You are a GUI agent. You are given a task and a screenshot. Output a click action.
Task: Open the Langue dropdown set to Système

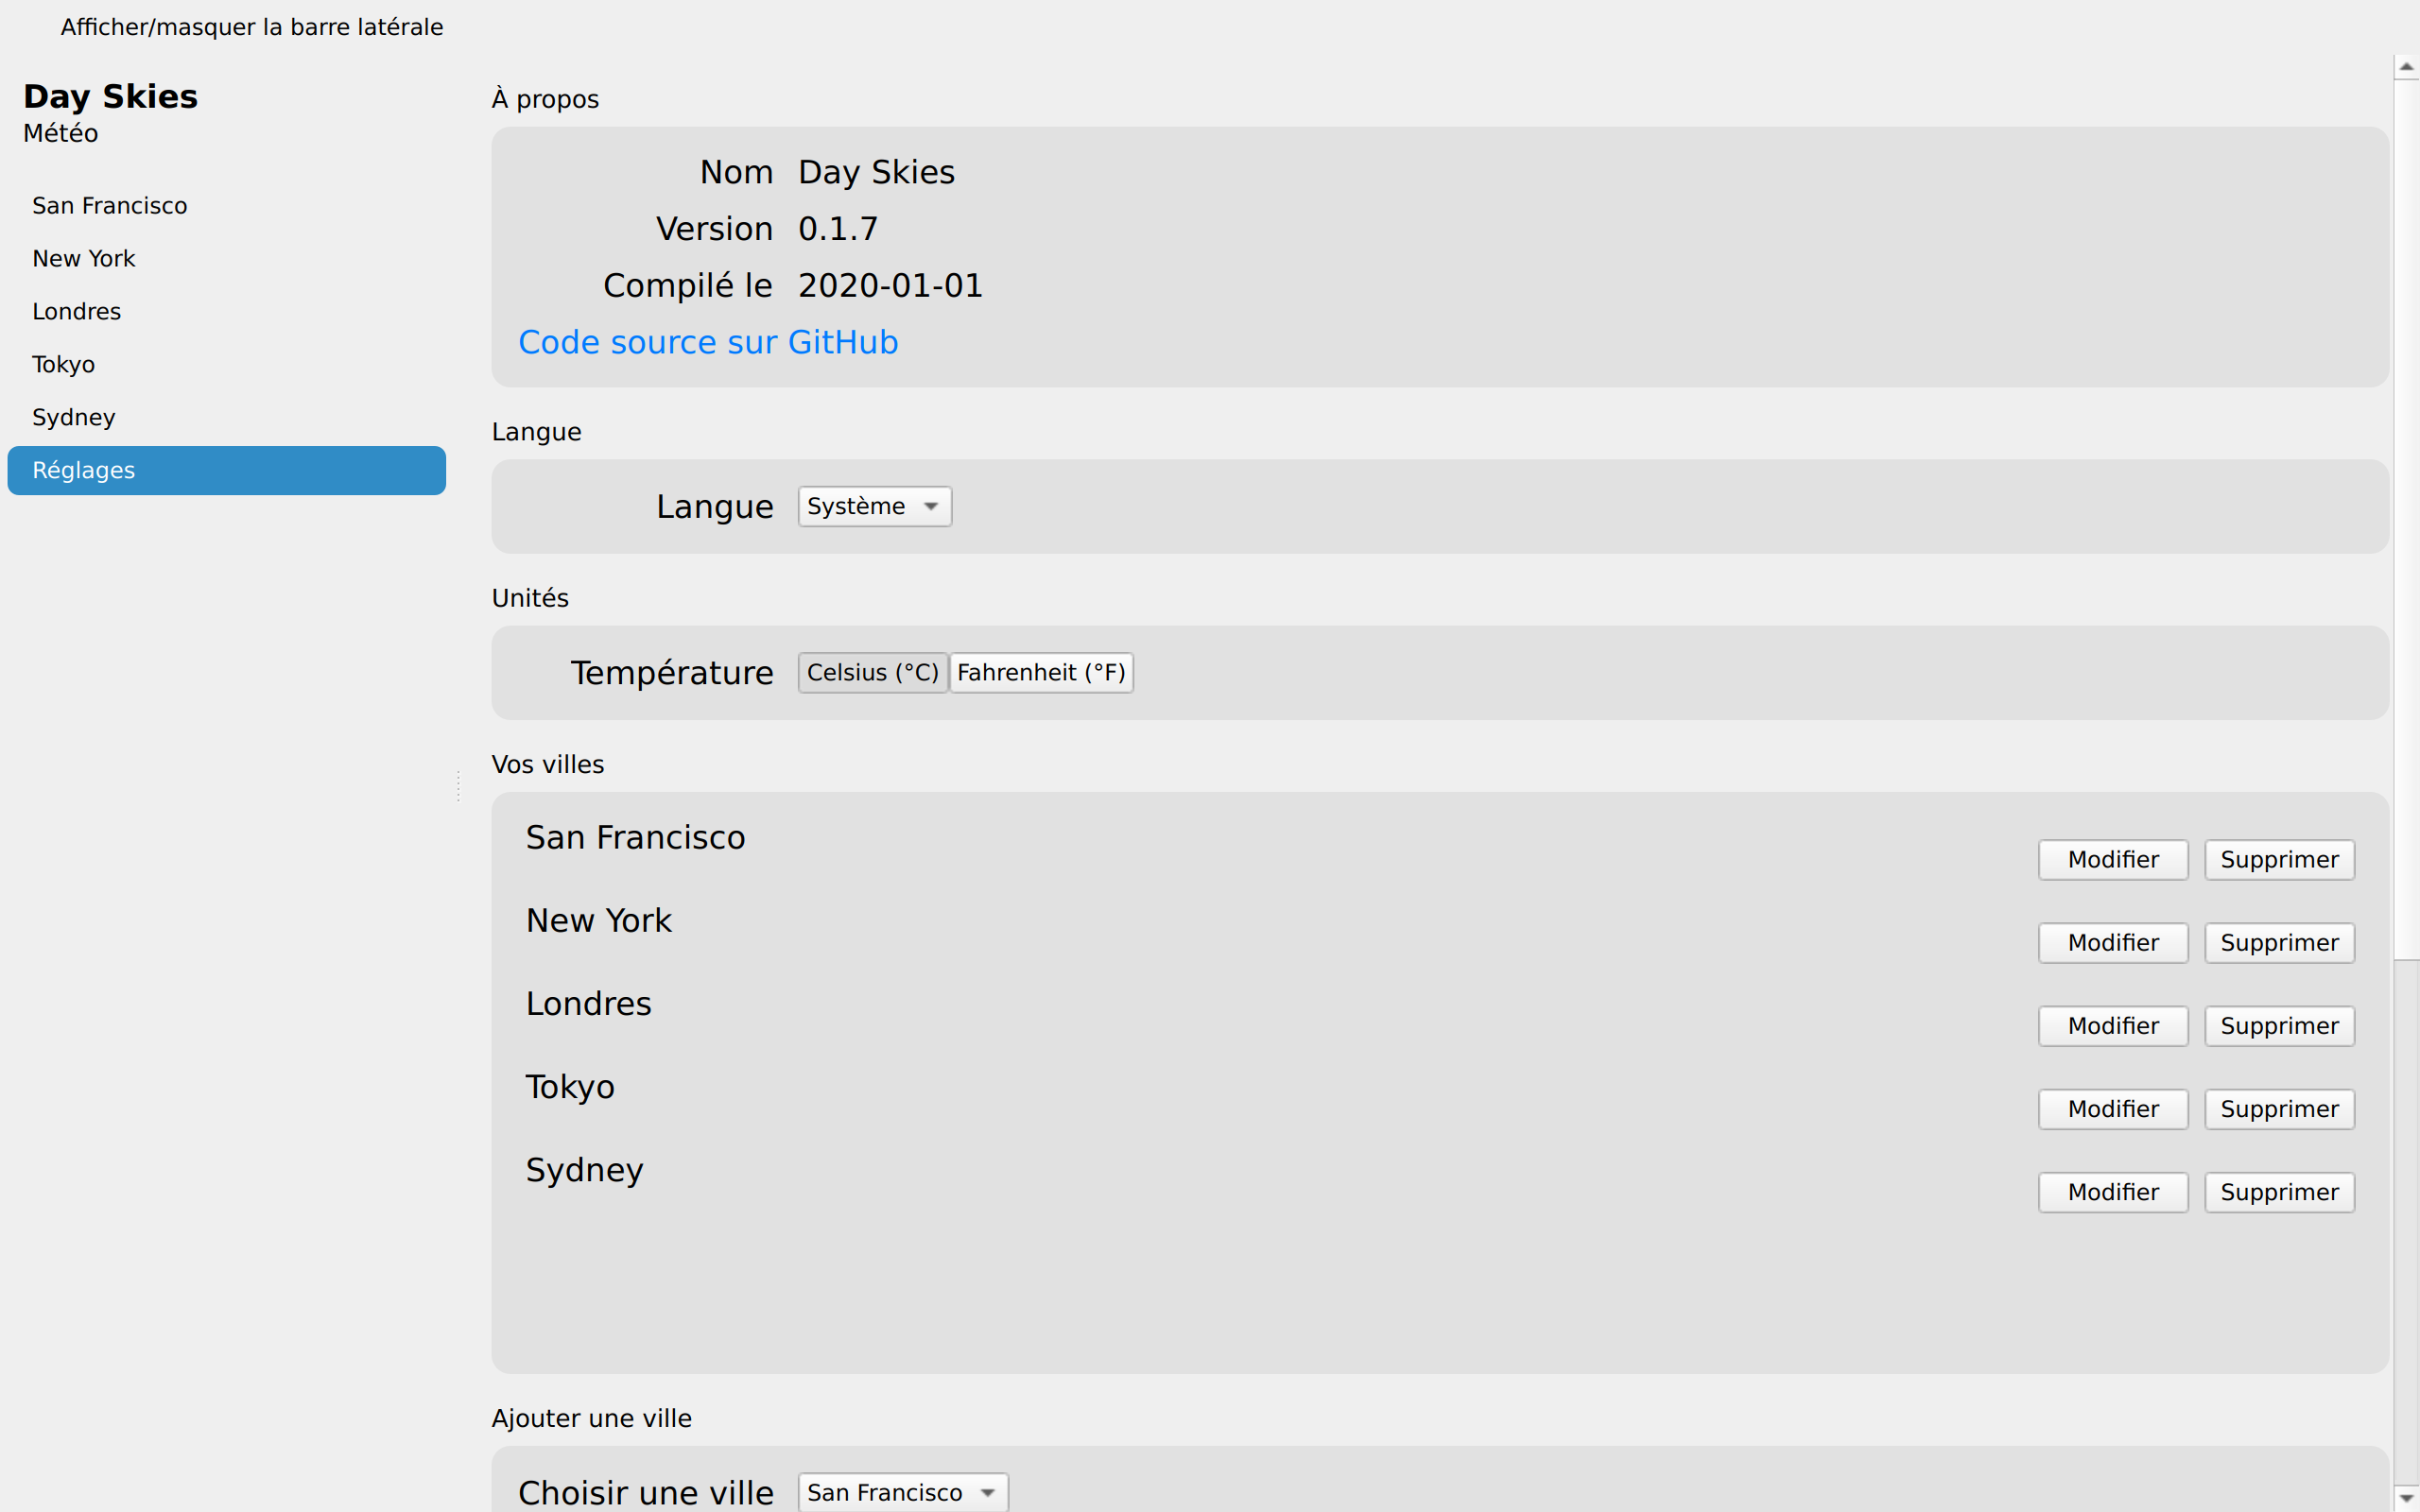click(874, 506)
